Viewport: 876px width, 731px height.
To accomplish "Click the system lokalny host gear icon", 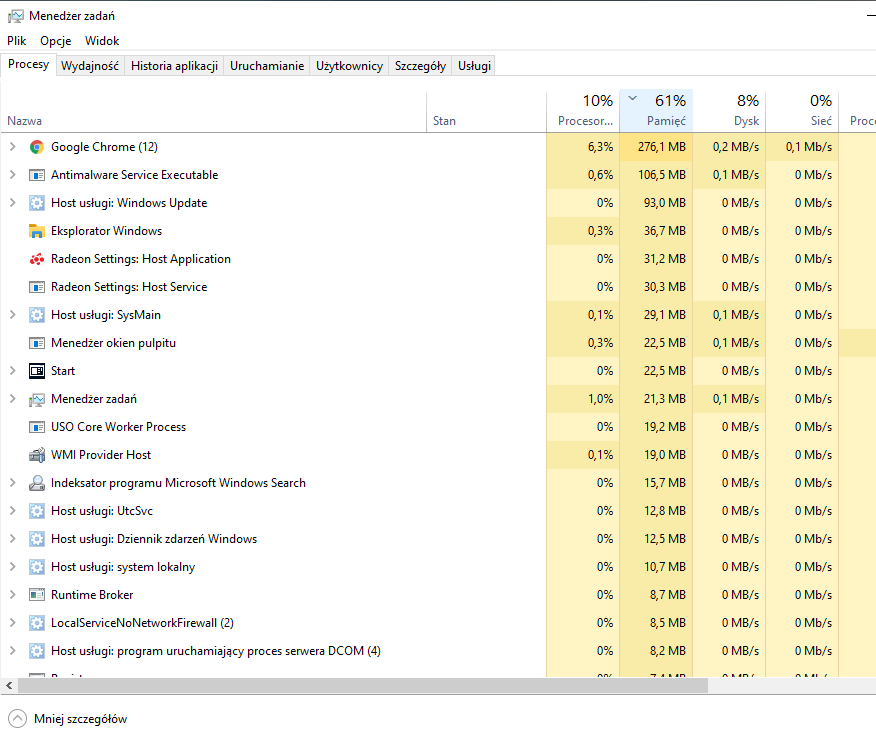I will click(37, 567).
